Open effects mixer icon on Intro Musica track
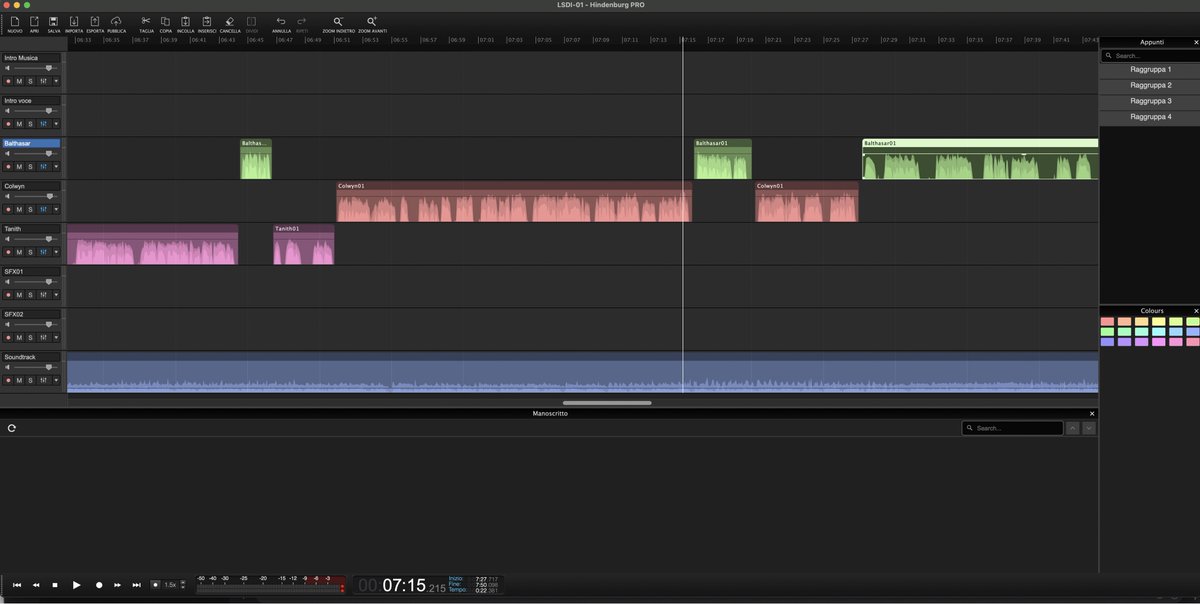 44,81
